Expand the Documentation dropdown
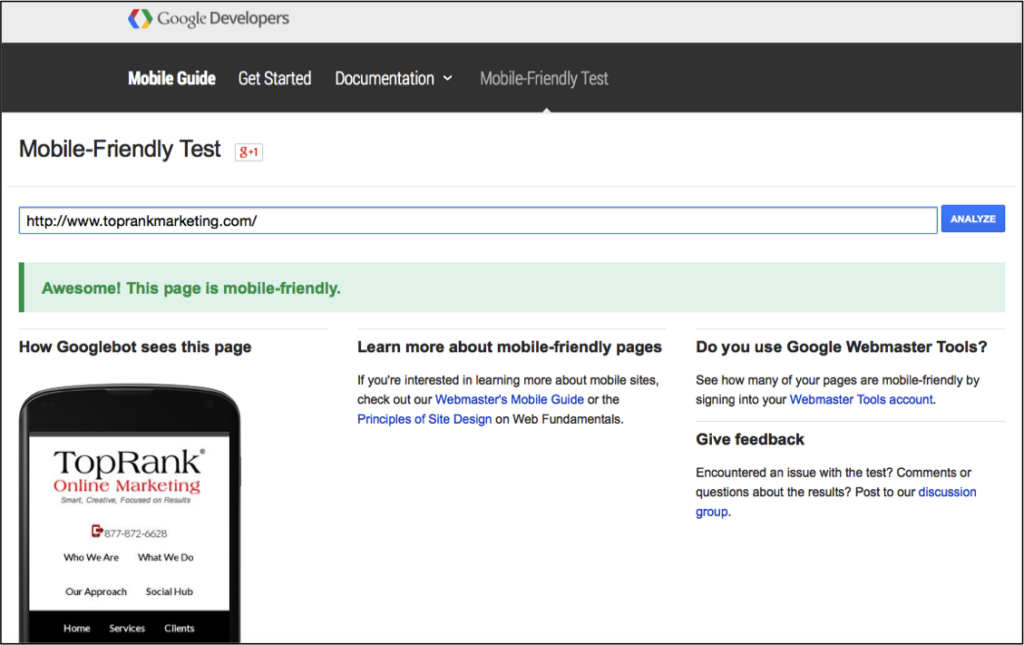The width and height of the screenshot is (1024, 645). pyautogui.click(x=393, y=78)
